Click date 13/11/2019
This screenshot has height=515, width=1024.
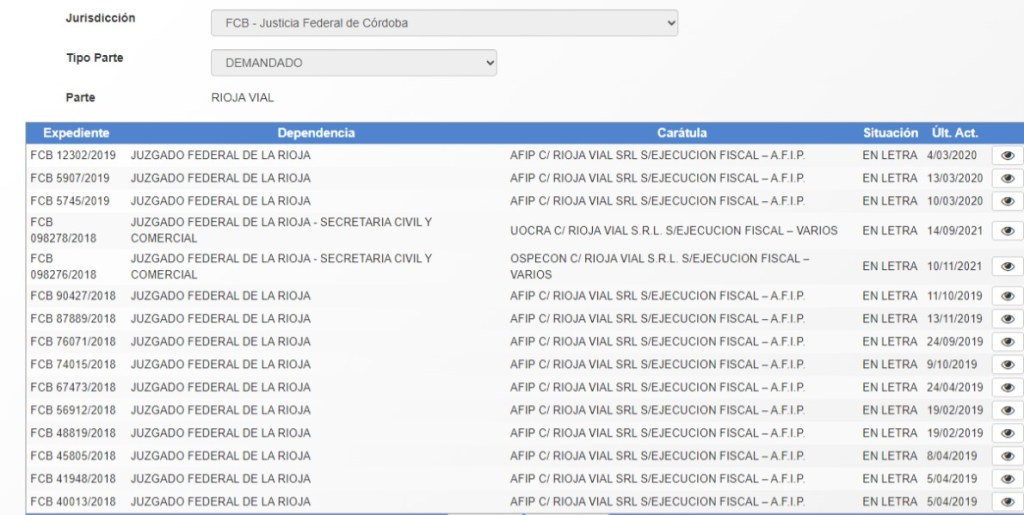[954, 319]
